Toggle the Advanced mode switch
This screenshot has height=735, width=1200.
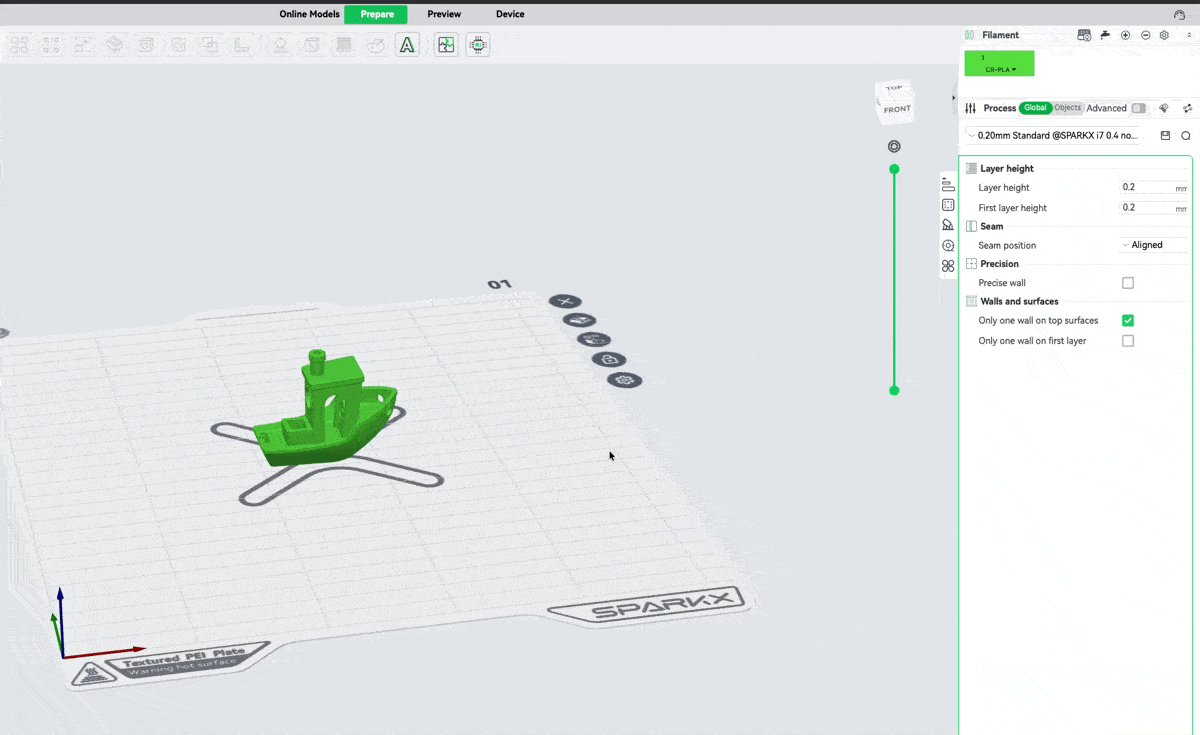click(1138, 108)
